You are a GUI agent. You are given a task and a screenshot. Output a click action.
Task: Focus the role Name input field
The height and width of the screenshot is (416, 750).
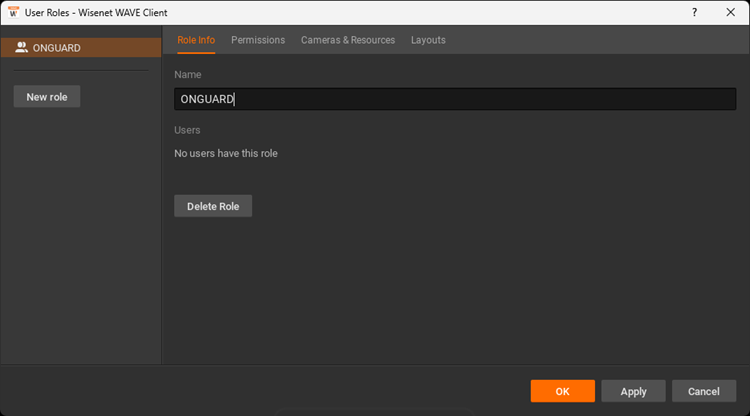point(455,99)
